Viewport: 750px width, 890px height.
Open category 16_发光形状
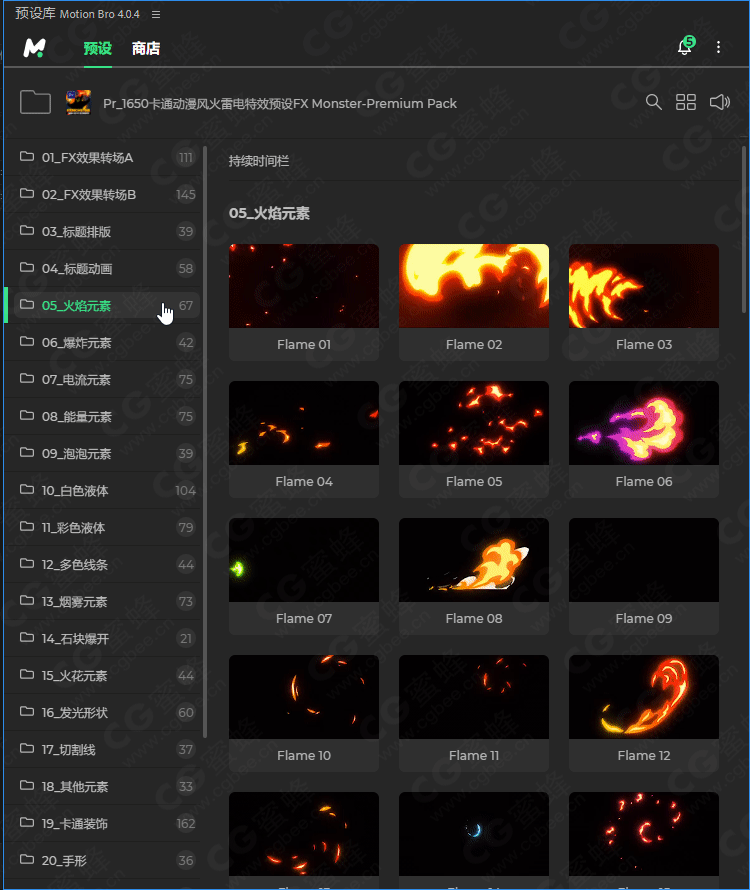coord(103,713)
